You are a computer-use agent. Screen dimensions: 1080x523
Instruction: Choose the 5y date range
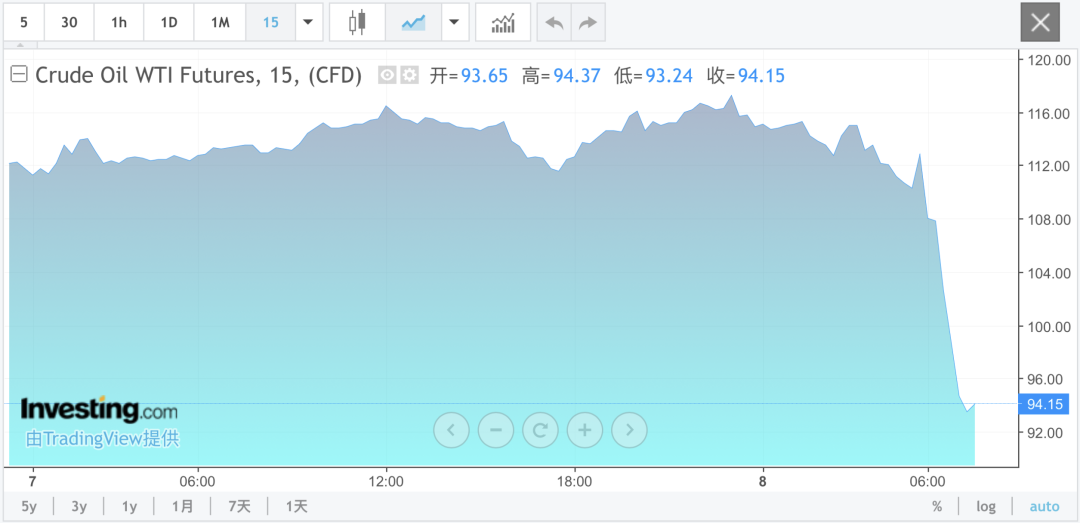click(29, 506)
